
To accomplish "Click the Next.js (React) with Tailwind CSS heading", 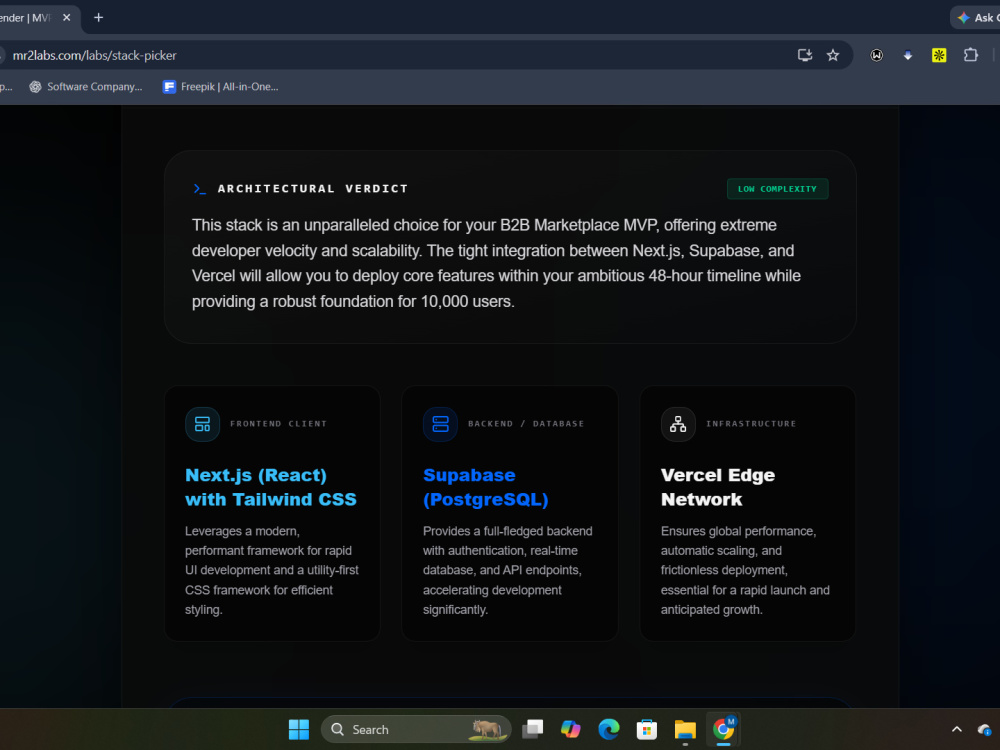I will [x=270, y=487].
